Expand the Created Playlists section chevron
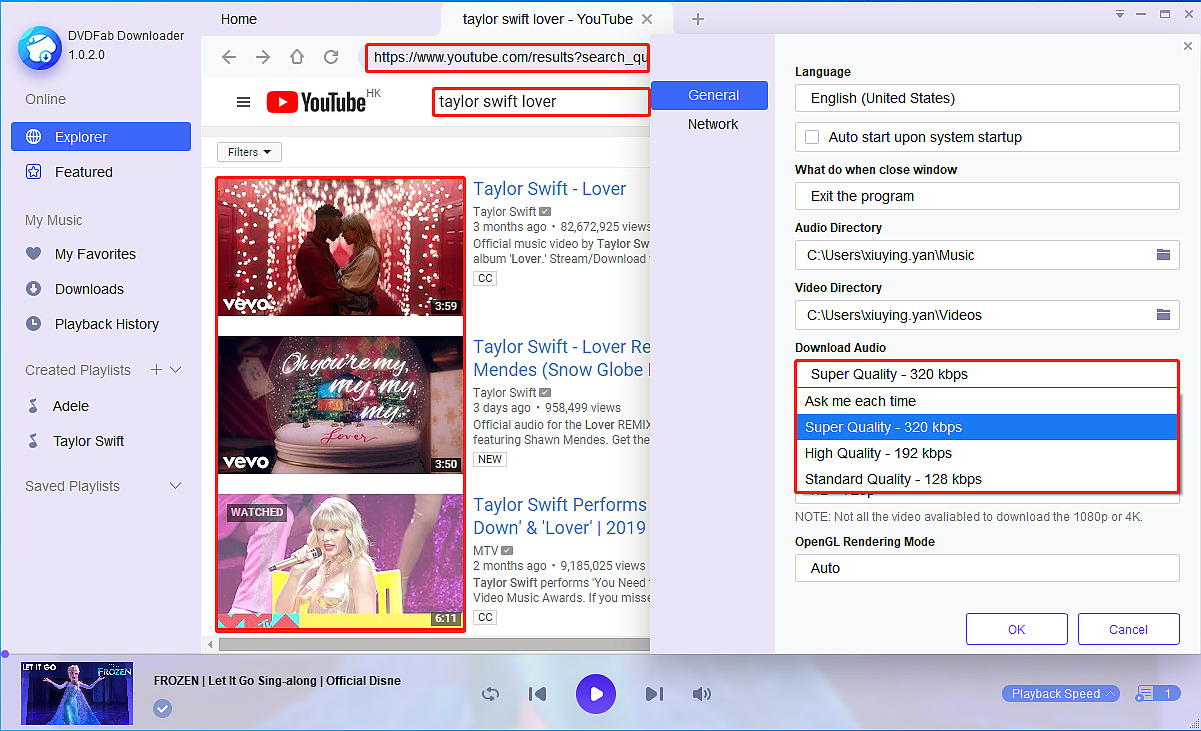 click(177, 370)
